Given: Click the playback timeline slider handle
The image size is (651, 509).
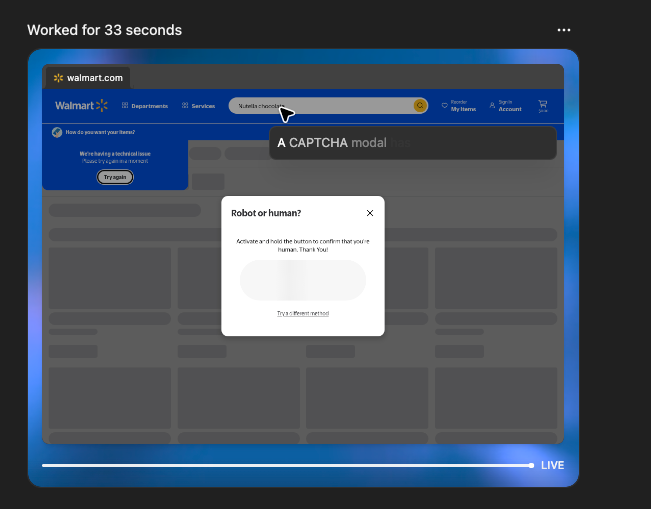Looking at the screenshot, I should pos(531,465).
